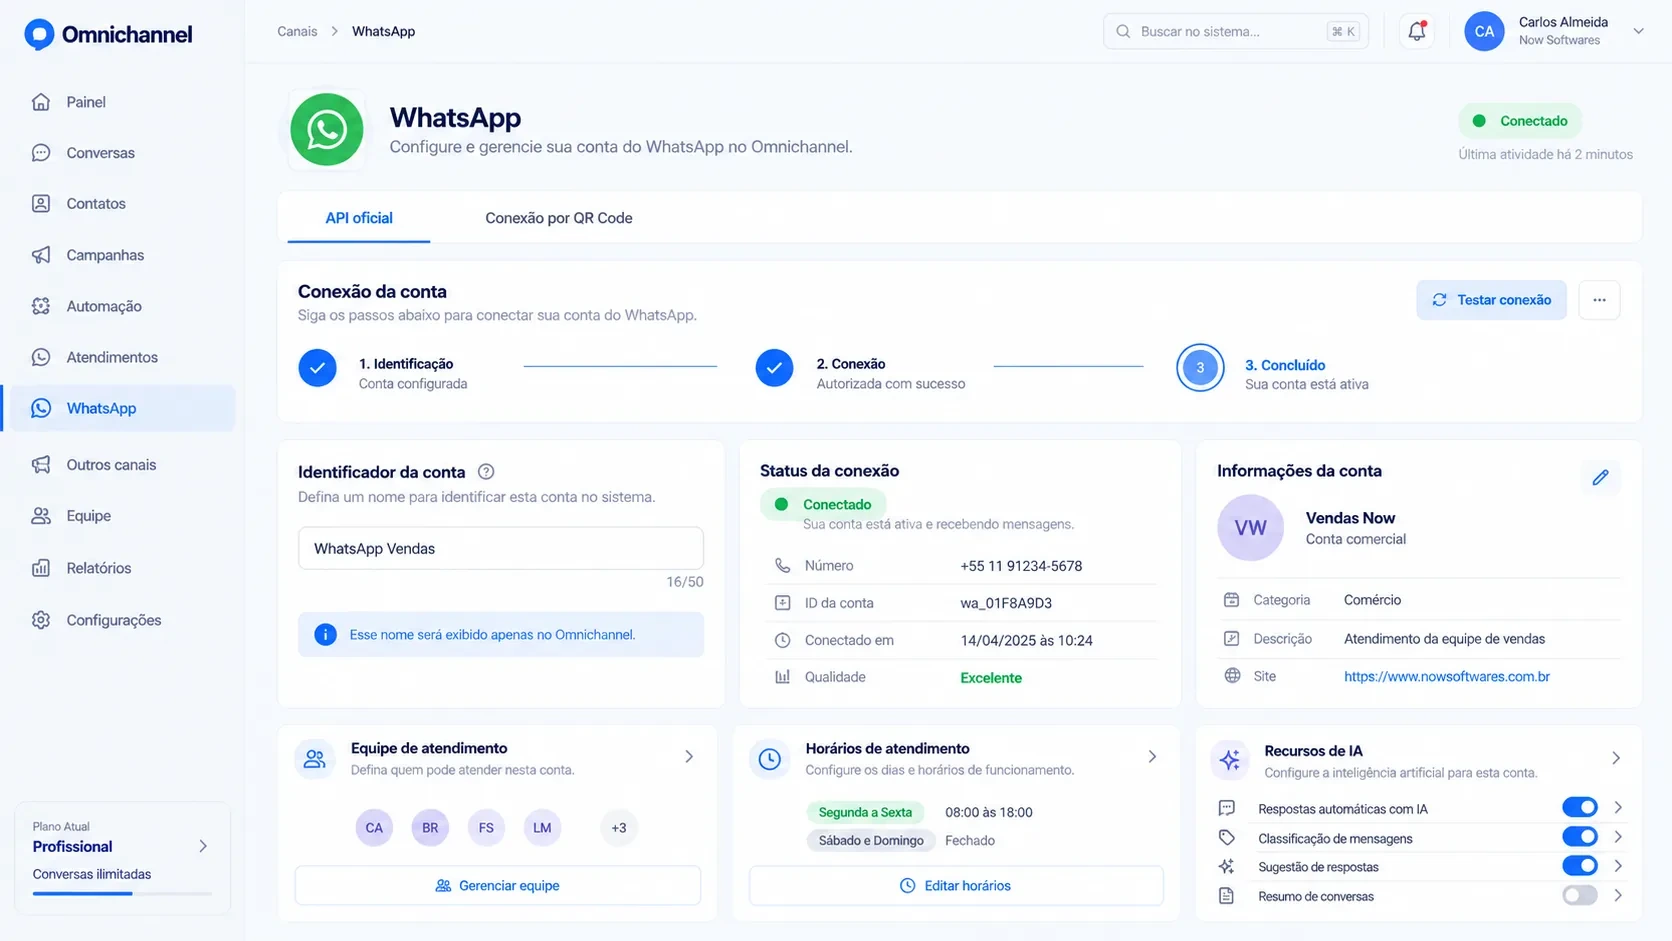Open Resumo de conversas chevron
The width and height of the screenshot is (1672, 941).
pos(1618,896)
